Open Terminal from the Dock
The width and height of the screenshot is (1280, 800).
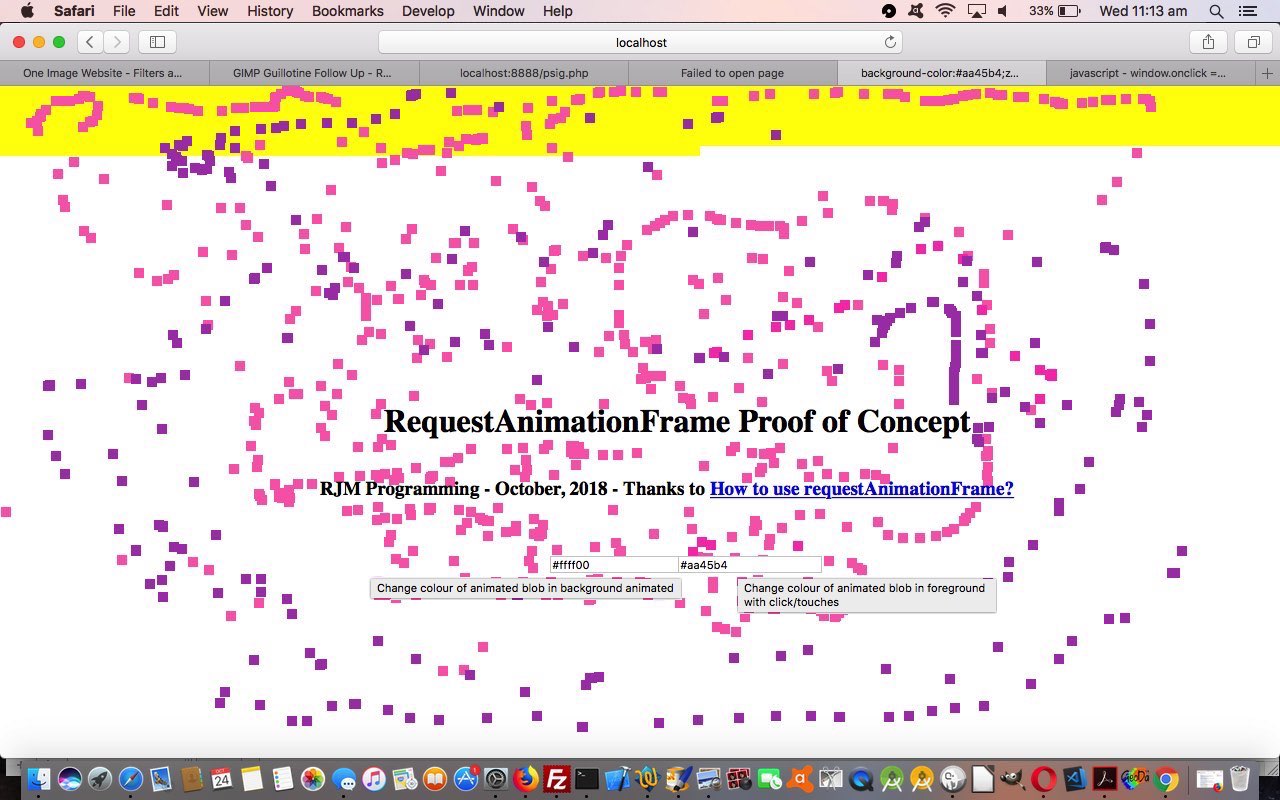tap(587, 778)
